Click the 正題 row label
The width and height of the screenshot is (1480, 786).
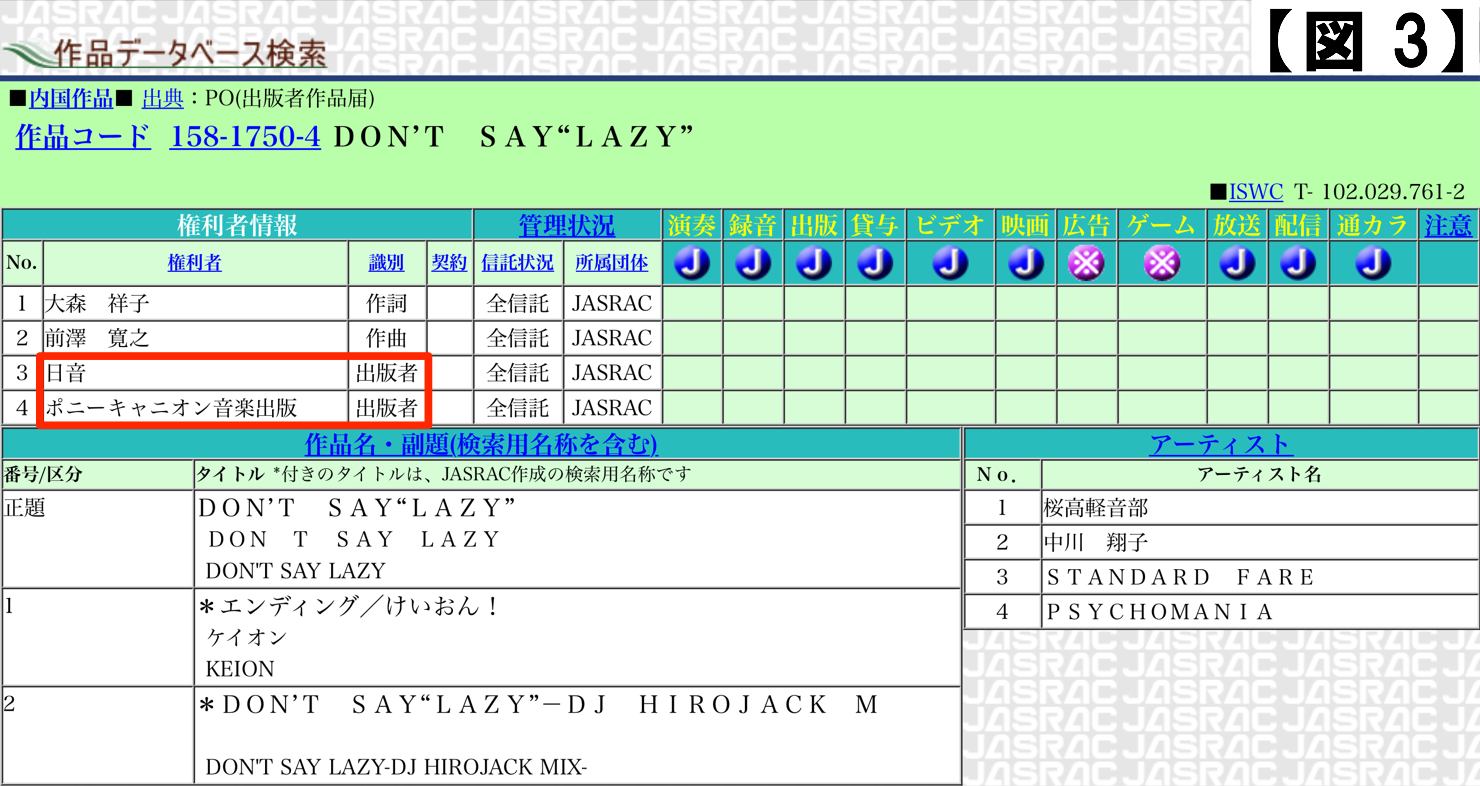(25, 508)
